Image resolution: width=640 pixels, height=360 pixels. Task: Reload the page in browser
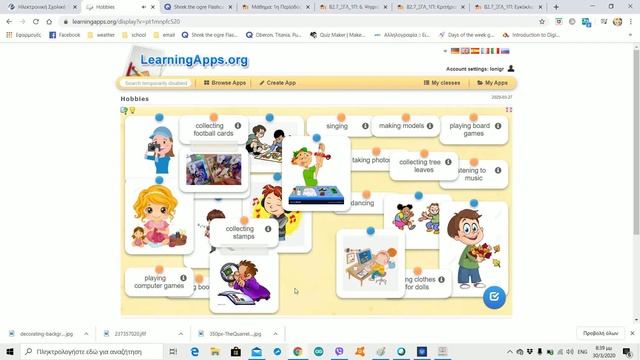pyautogui.click(x=36, y=22)
